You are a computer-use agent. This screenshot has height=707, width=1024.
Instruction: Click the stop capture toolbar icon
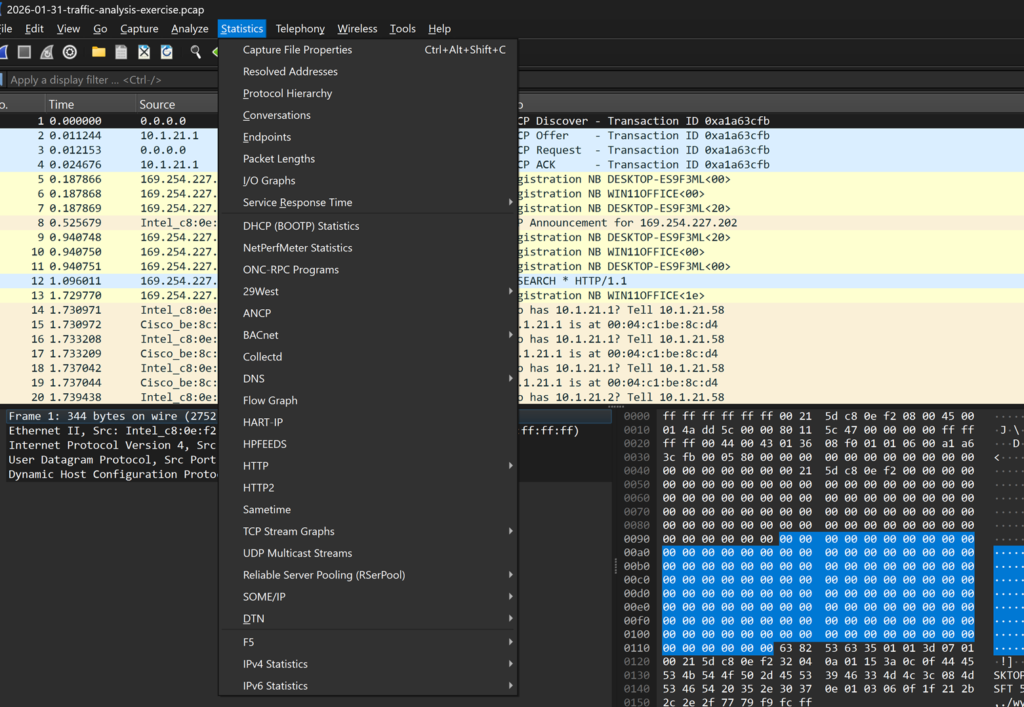coord(24,52)
